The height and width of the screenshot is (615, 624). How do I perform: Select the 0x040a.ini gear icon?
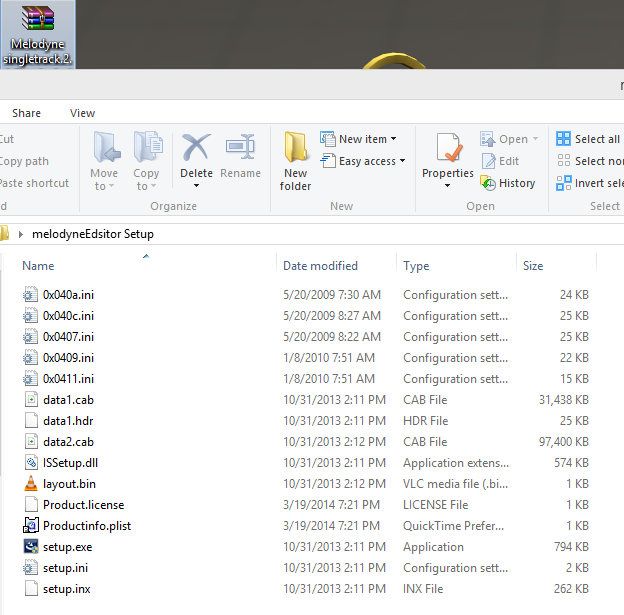tap(30, 295)
